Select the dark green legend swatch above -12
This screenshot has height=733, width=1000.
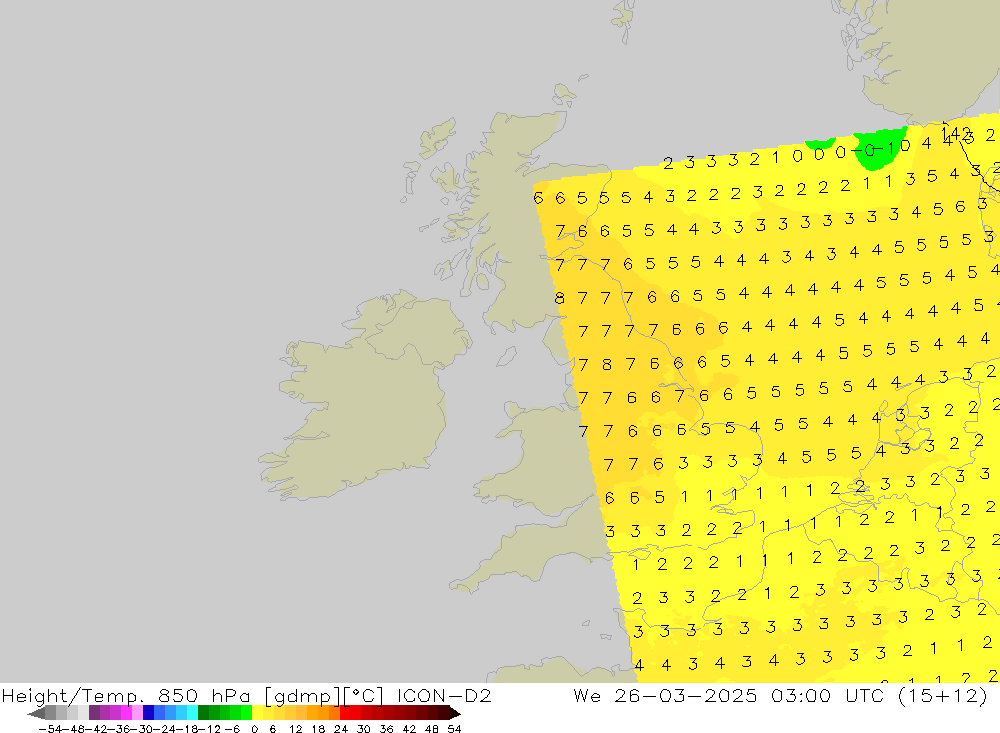click(203, 713)
